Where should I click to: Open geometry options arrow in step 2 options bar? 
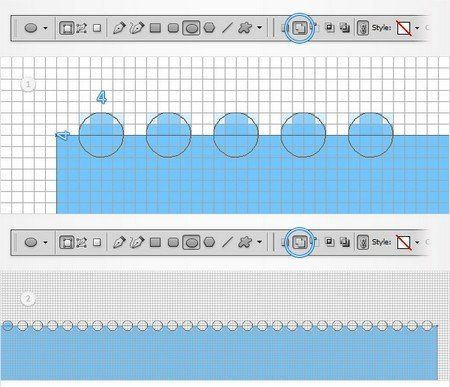259,242
